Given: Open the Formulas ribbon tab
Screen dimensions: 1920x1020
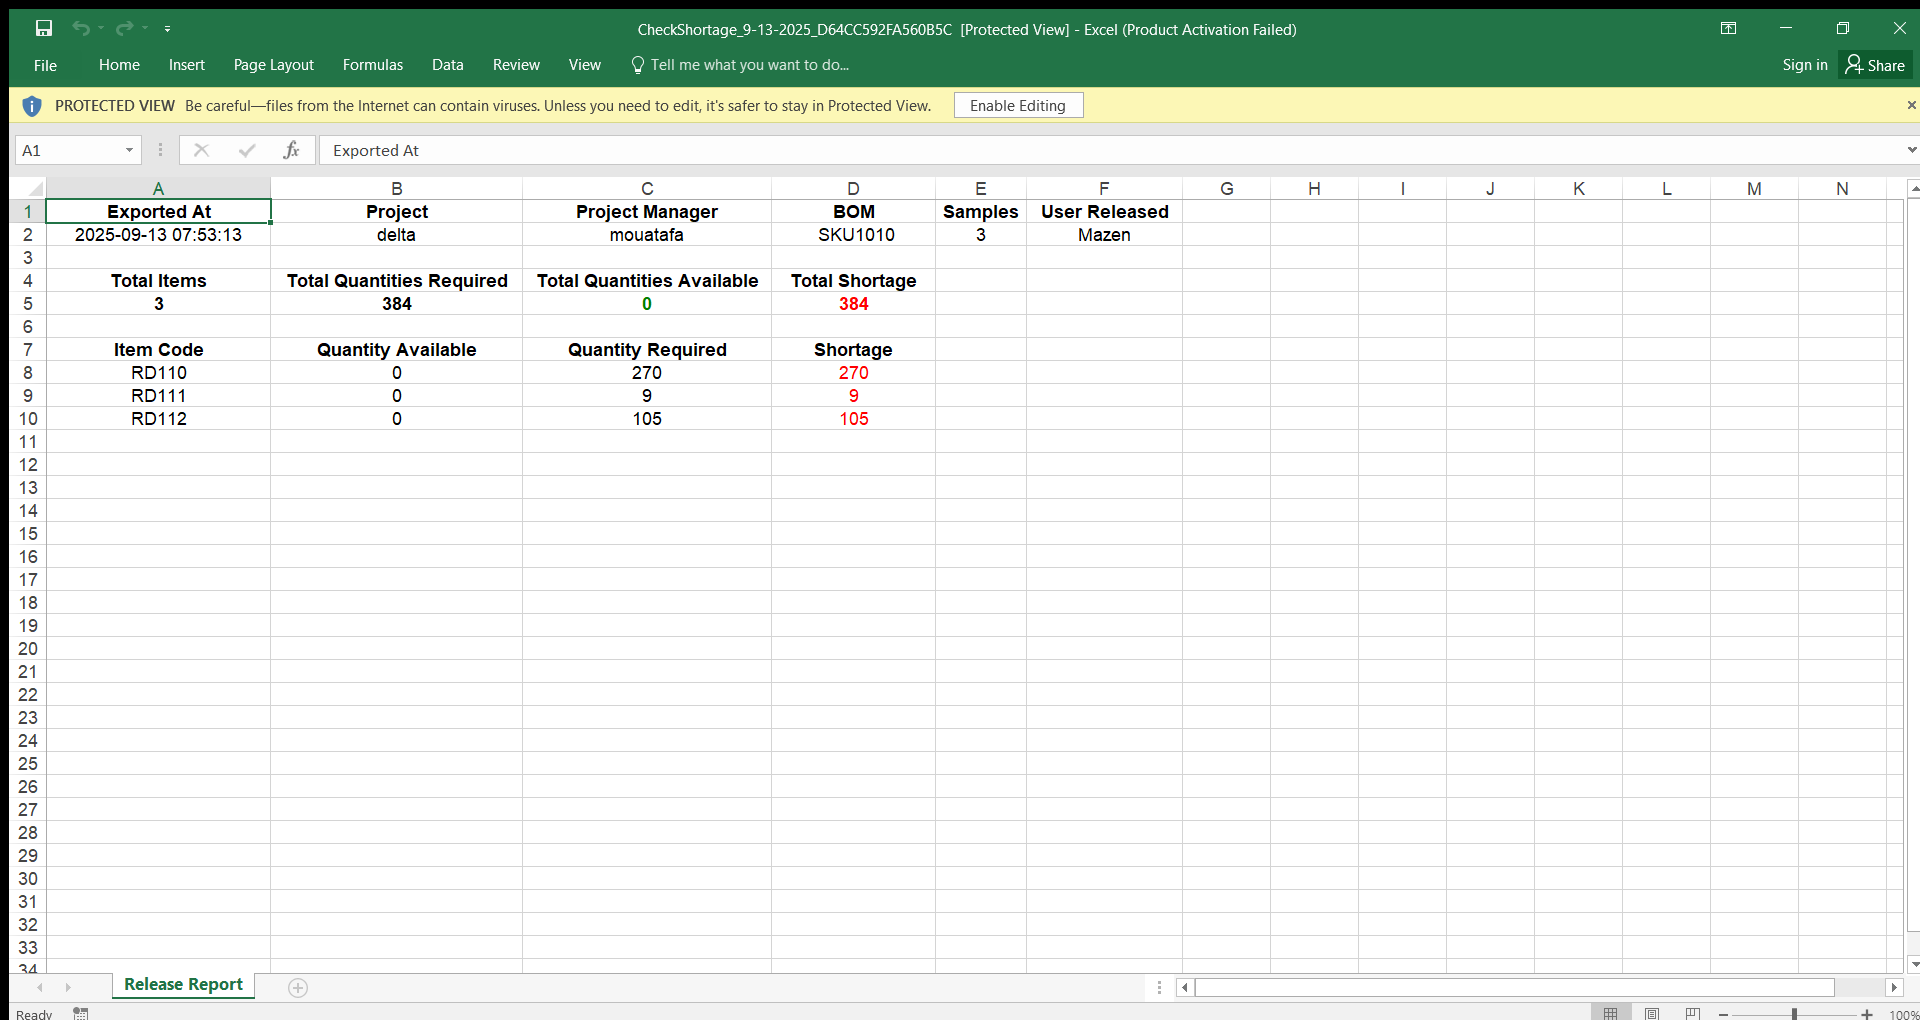Looking at the screenshot, I should (x=372, y=65).
